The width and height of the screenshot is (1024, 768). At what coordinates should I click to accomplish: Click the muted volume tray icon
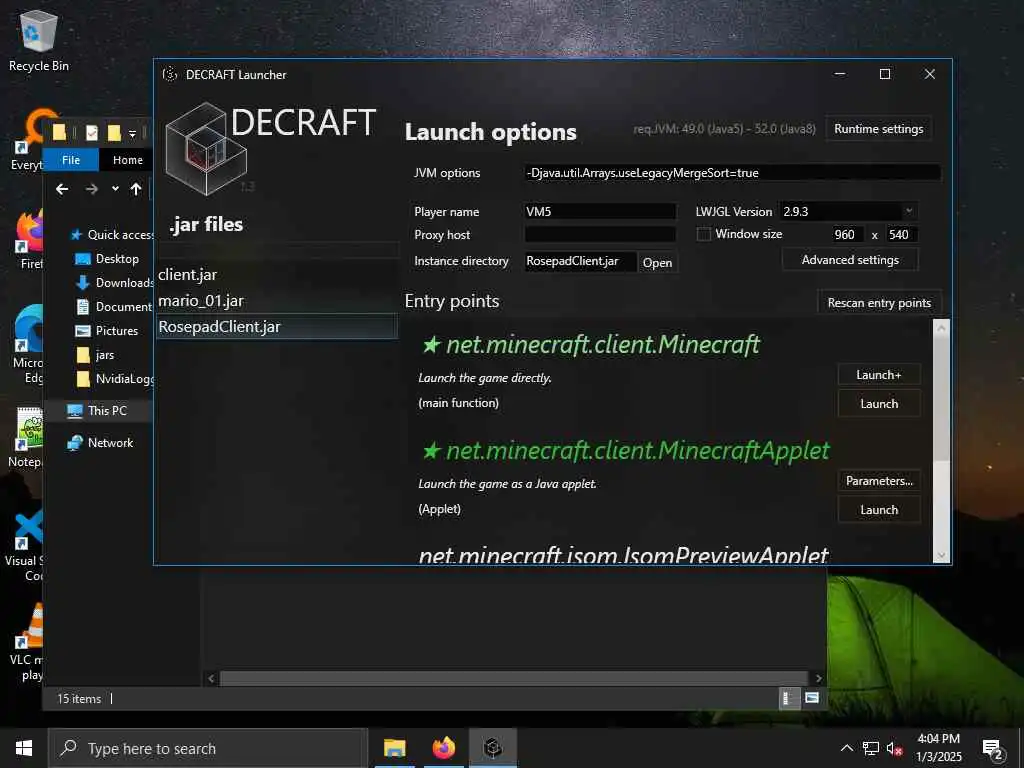(894, 748)
